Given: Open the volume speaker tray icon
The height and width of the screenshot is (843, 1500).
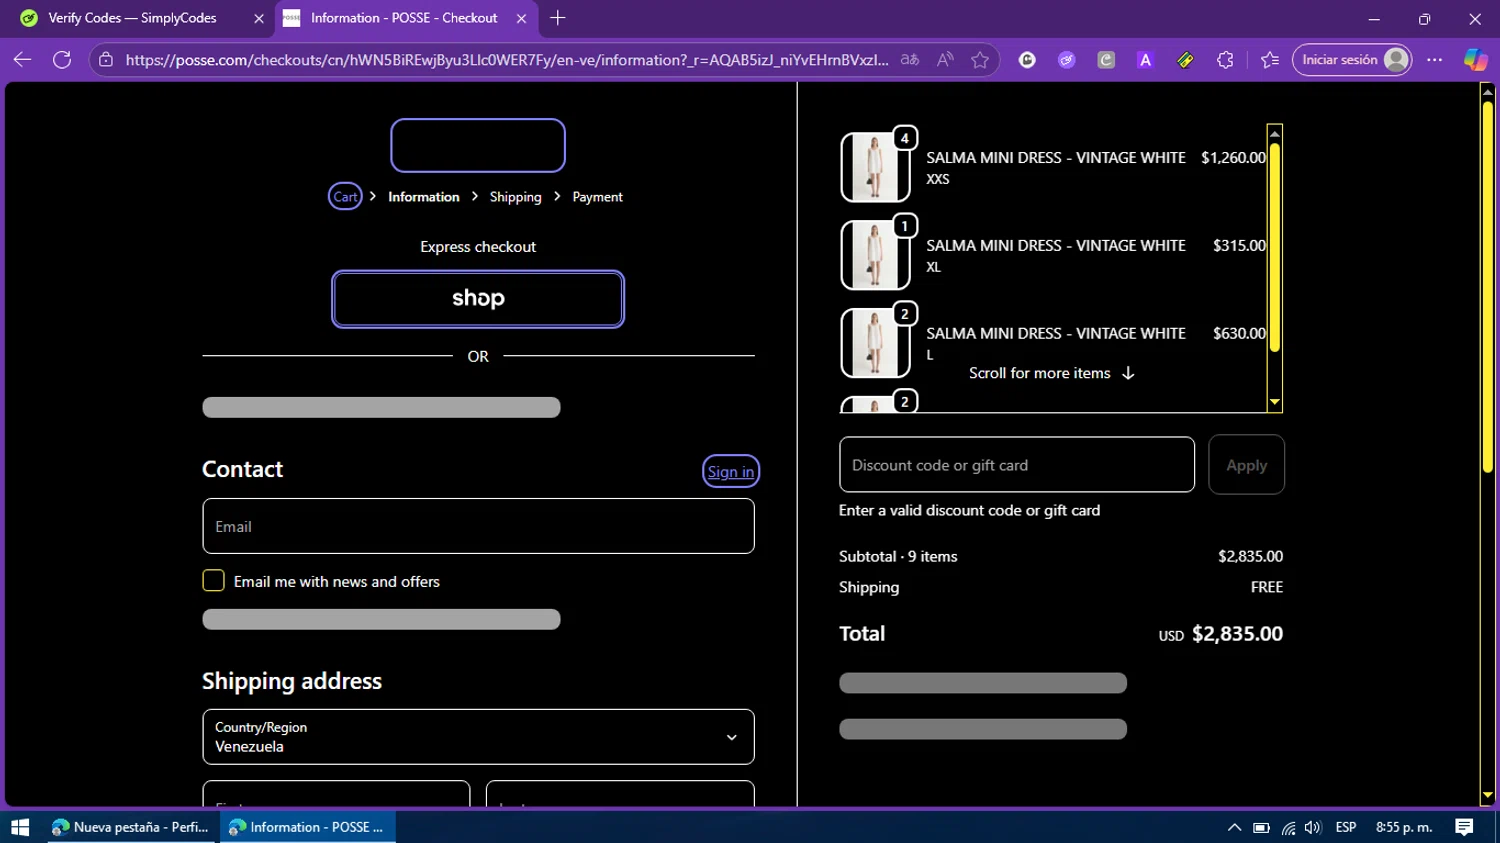Looking at the screenshot, I should pyautogui.click(x=1313, y=827).
